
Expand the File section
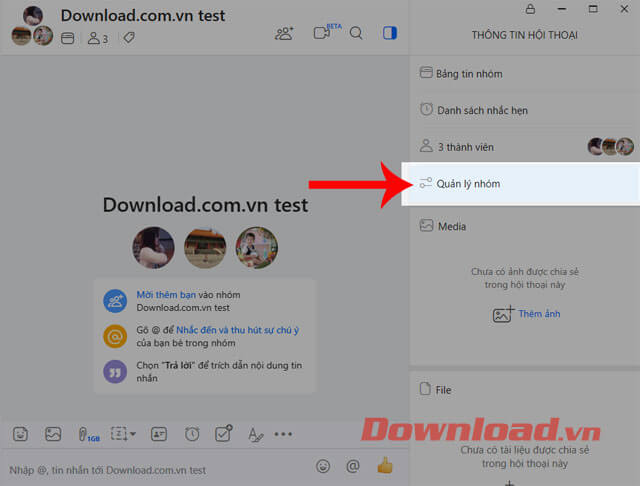coord(525,390)
